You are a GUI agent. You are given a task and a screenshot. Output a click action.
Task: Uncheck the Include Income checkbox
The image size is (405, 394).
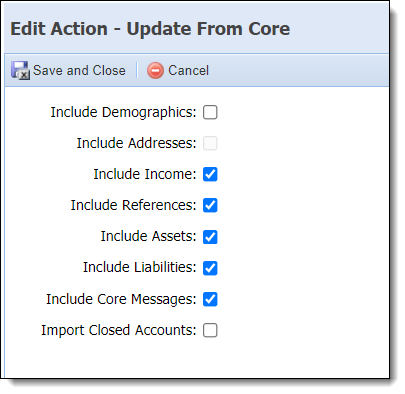click(210, 174)
